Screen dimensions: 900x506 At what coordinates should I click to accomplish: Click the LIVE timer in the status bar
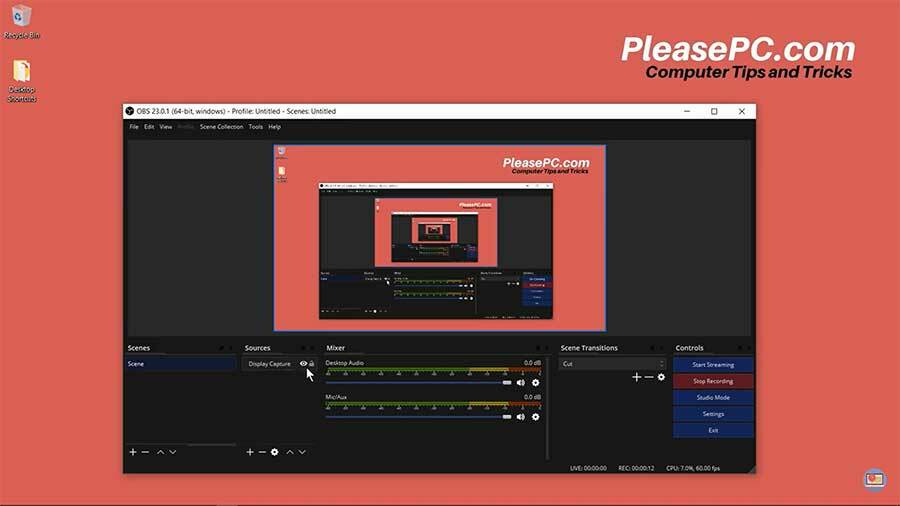[588, 468]
